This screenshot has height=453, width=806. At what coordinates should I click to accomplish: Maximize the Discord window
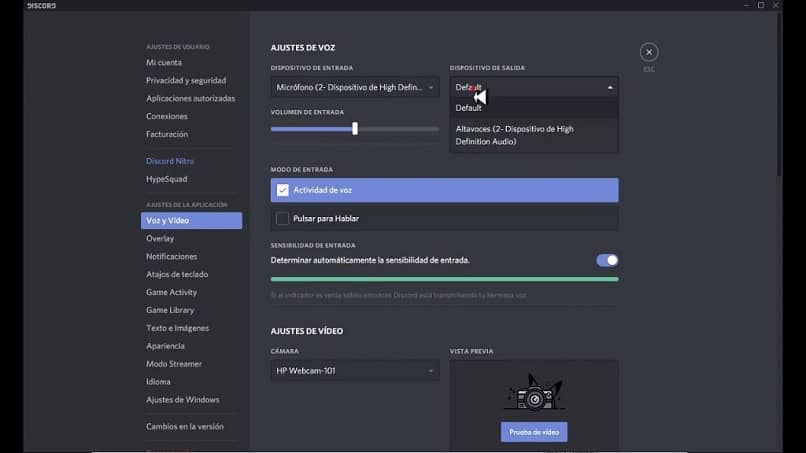tap(761, 5)
